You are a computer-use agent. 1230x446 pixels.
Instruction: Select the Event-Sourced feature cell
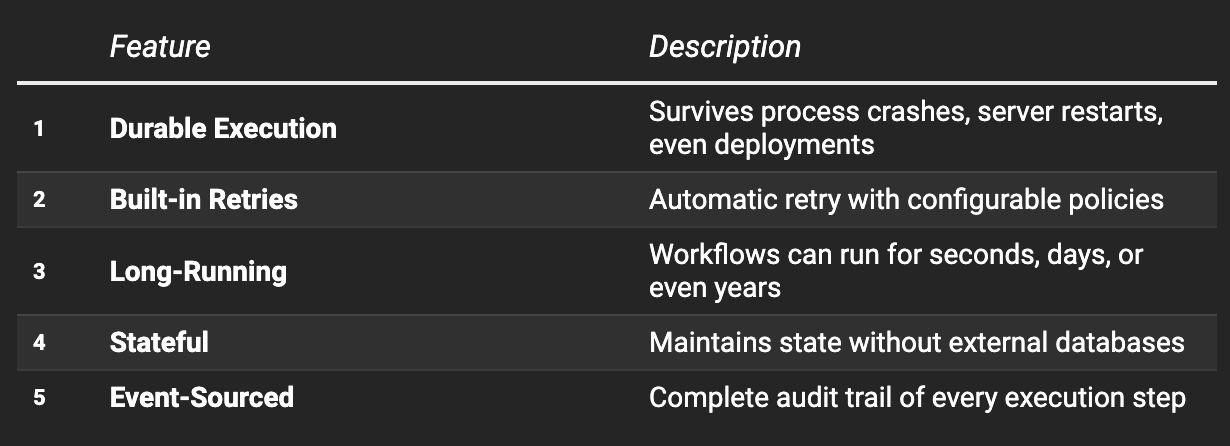[202, 397]
